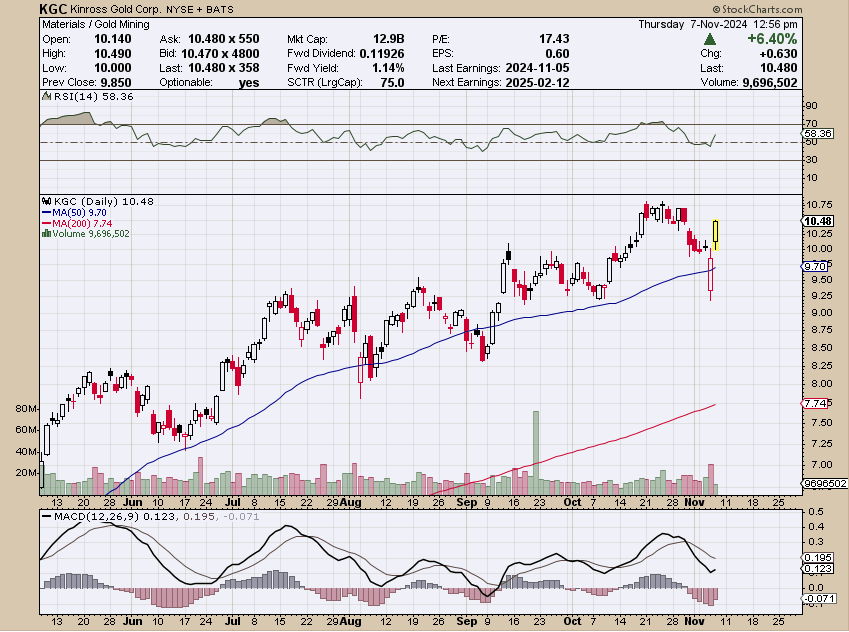Click the SCTR (LrgCap) 75.0 value
The height and width of the screenshot is (632, 849).
click(x=393, y=82)
